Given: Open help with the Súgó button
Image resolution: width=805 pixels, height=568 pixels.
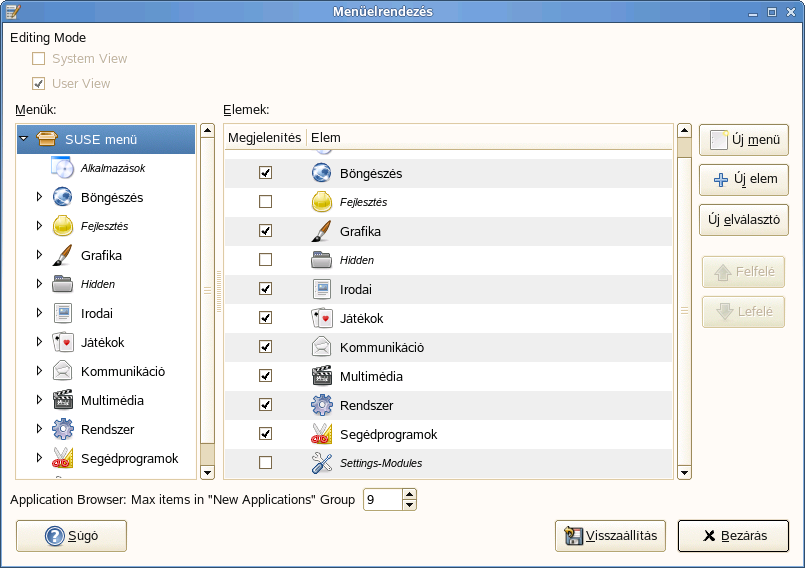Looking at the screenshot, I should coord(71,536).
